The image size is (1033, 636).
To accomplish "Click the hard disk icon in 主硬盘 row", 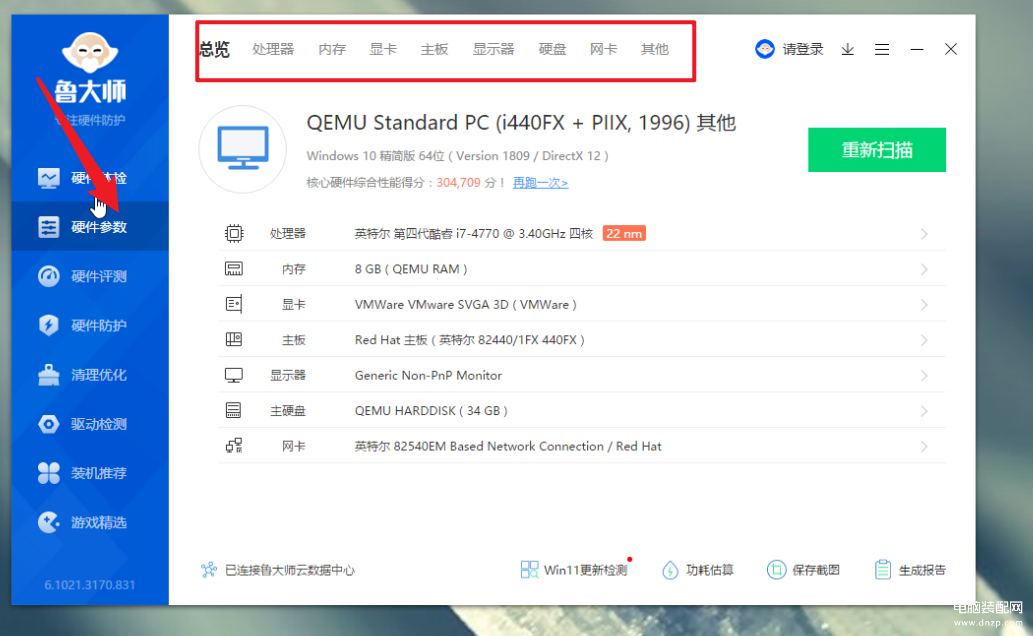I will click(x=234, y=411).
